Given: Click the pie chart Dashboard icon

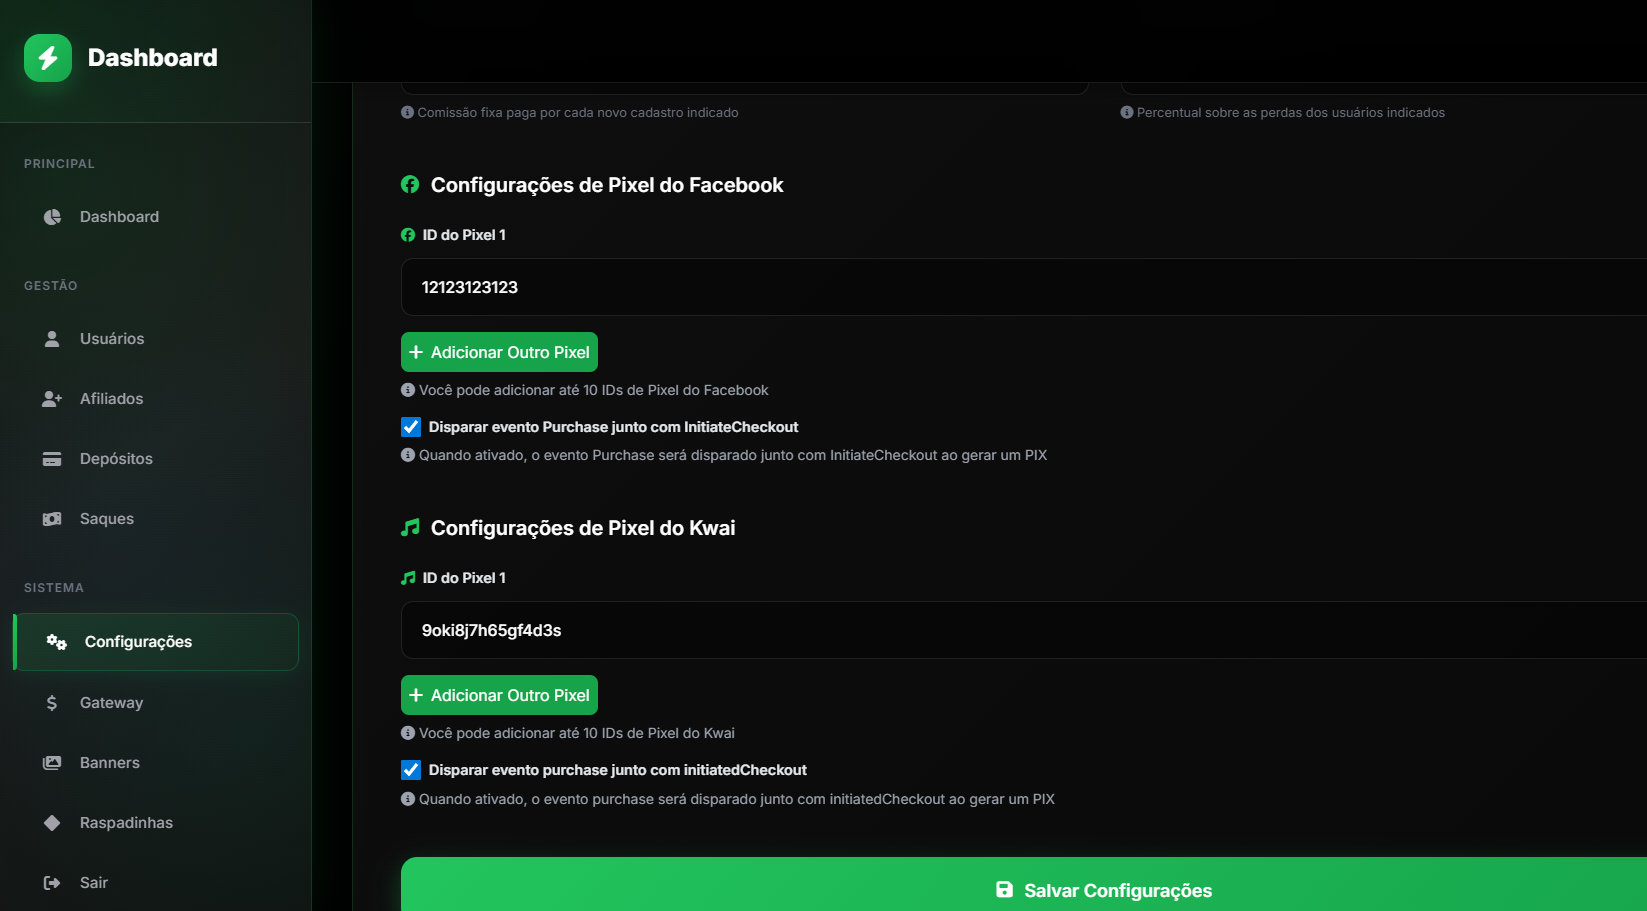Looking at the screenshot, I should point(52,217).
